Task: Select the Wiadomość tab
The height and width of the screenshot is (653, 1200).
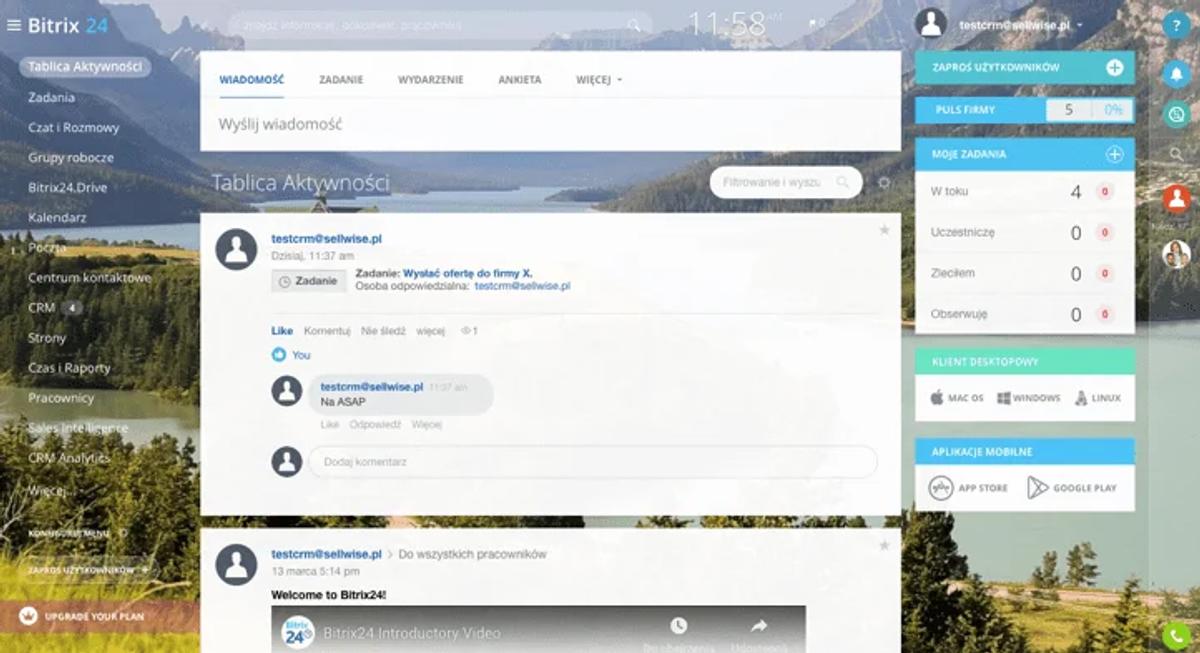Action: tap(251, 80)
